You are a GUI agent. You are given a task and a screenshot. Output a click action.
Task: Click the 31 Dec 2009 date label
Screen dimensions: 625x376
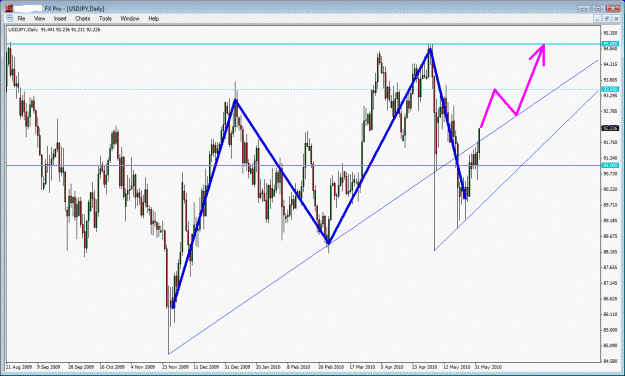click(237, 367)
